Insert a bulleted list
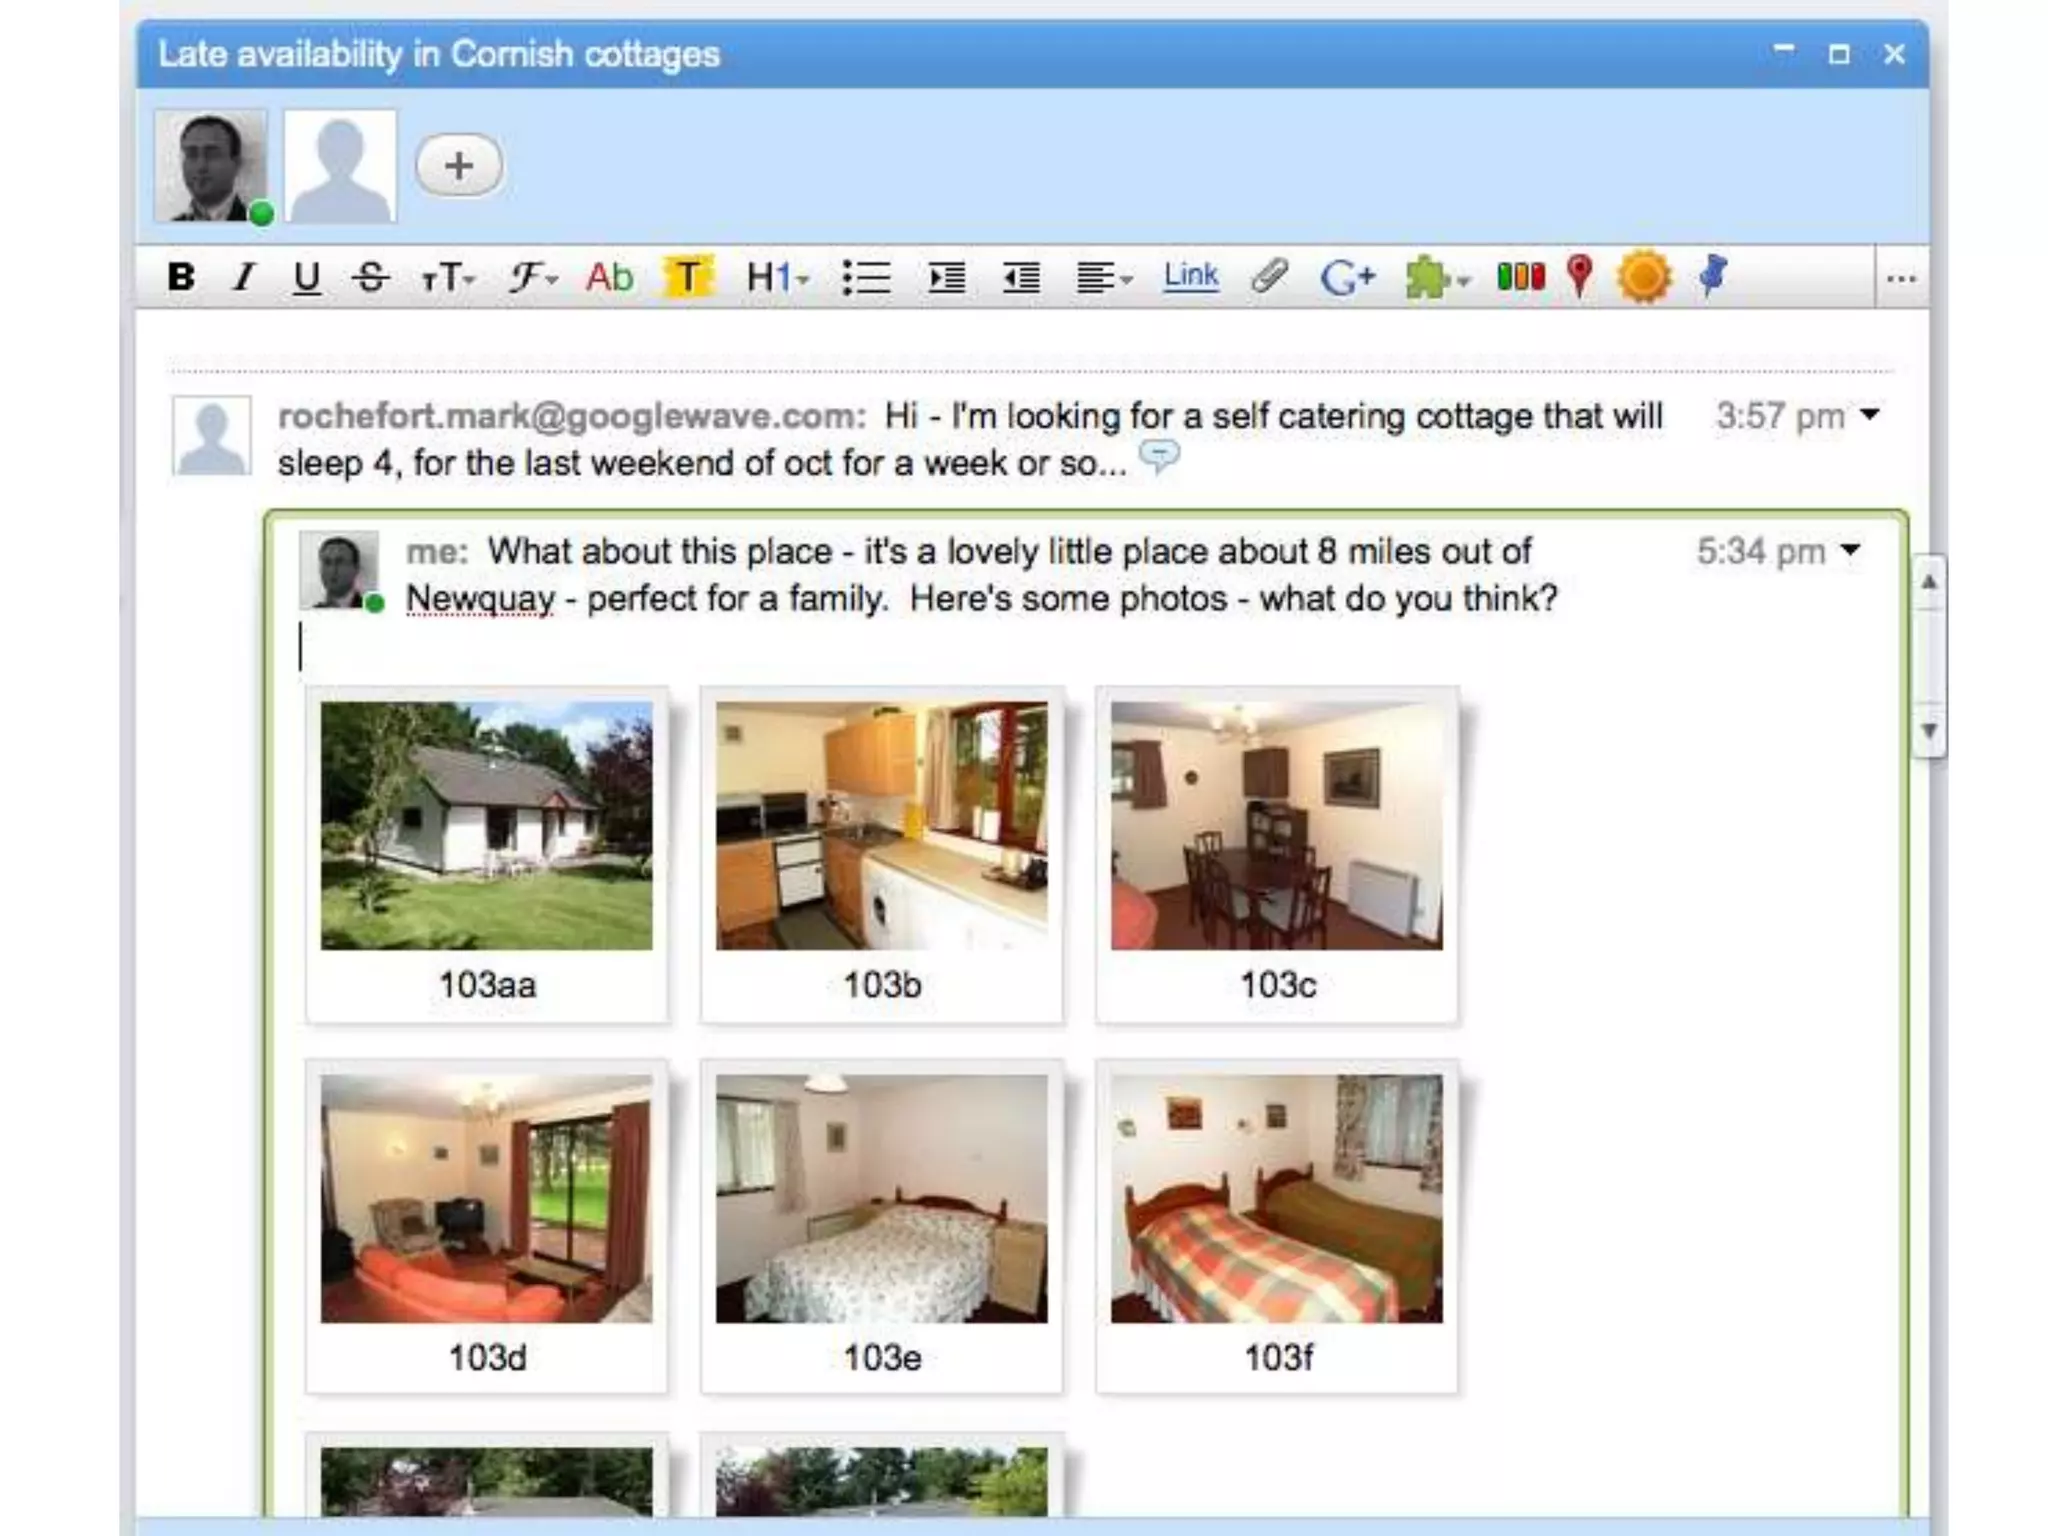Screen dimensions: 2048x1536 click(x=865, y=277)
